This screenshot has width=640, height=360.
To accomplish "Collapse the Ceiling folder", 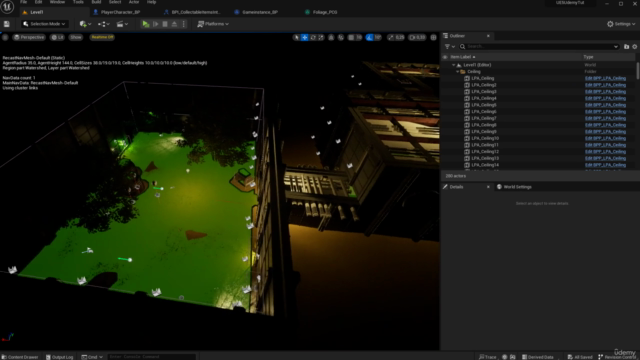I will tap(458, 71).
